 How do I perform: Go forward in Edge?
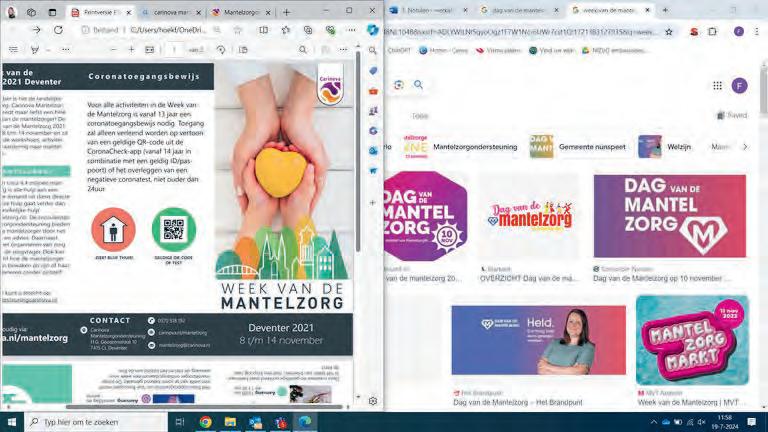[x=36, y=30]
